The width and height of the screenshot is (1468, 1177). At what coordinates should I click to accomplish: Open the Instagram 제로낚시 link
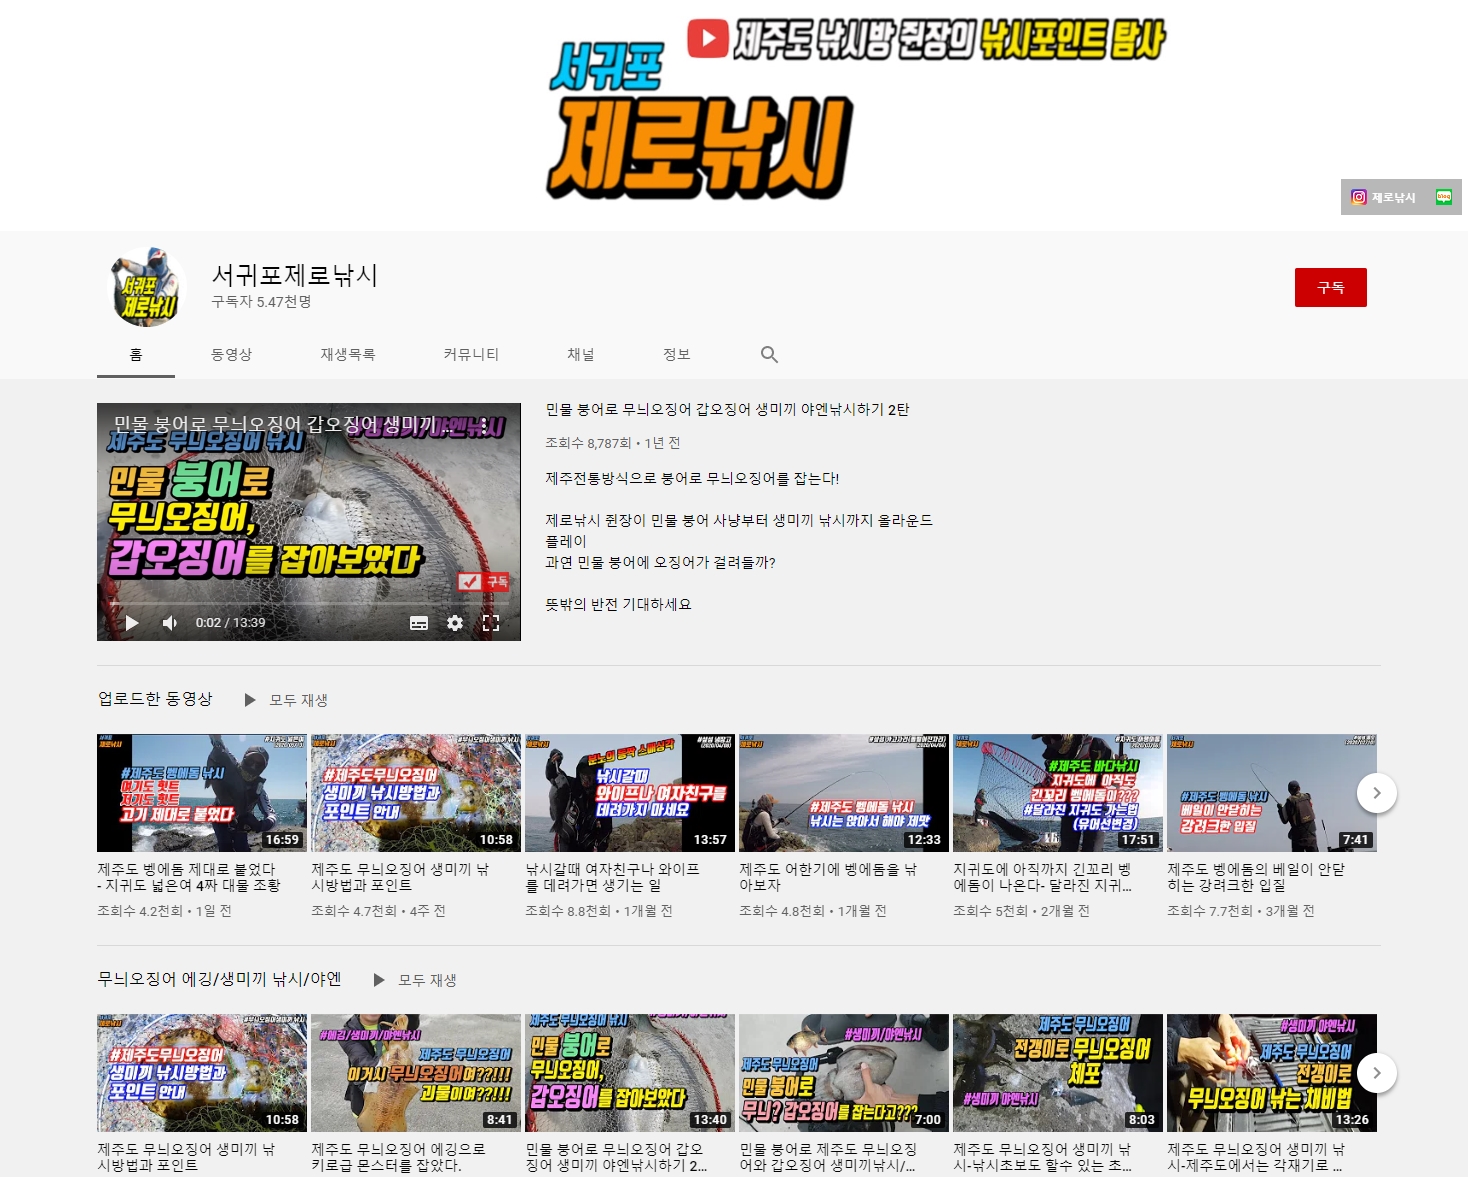click(x=1384, y=197)
